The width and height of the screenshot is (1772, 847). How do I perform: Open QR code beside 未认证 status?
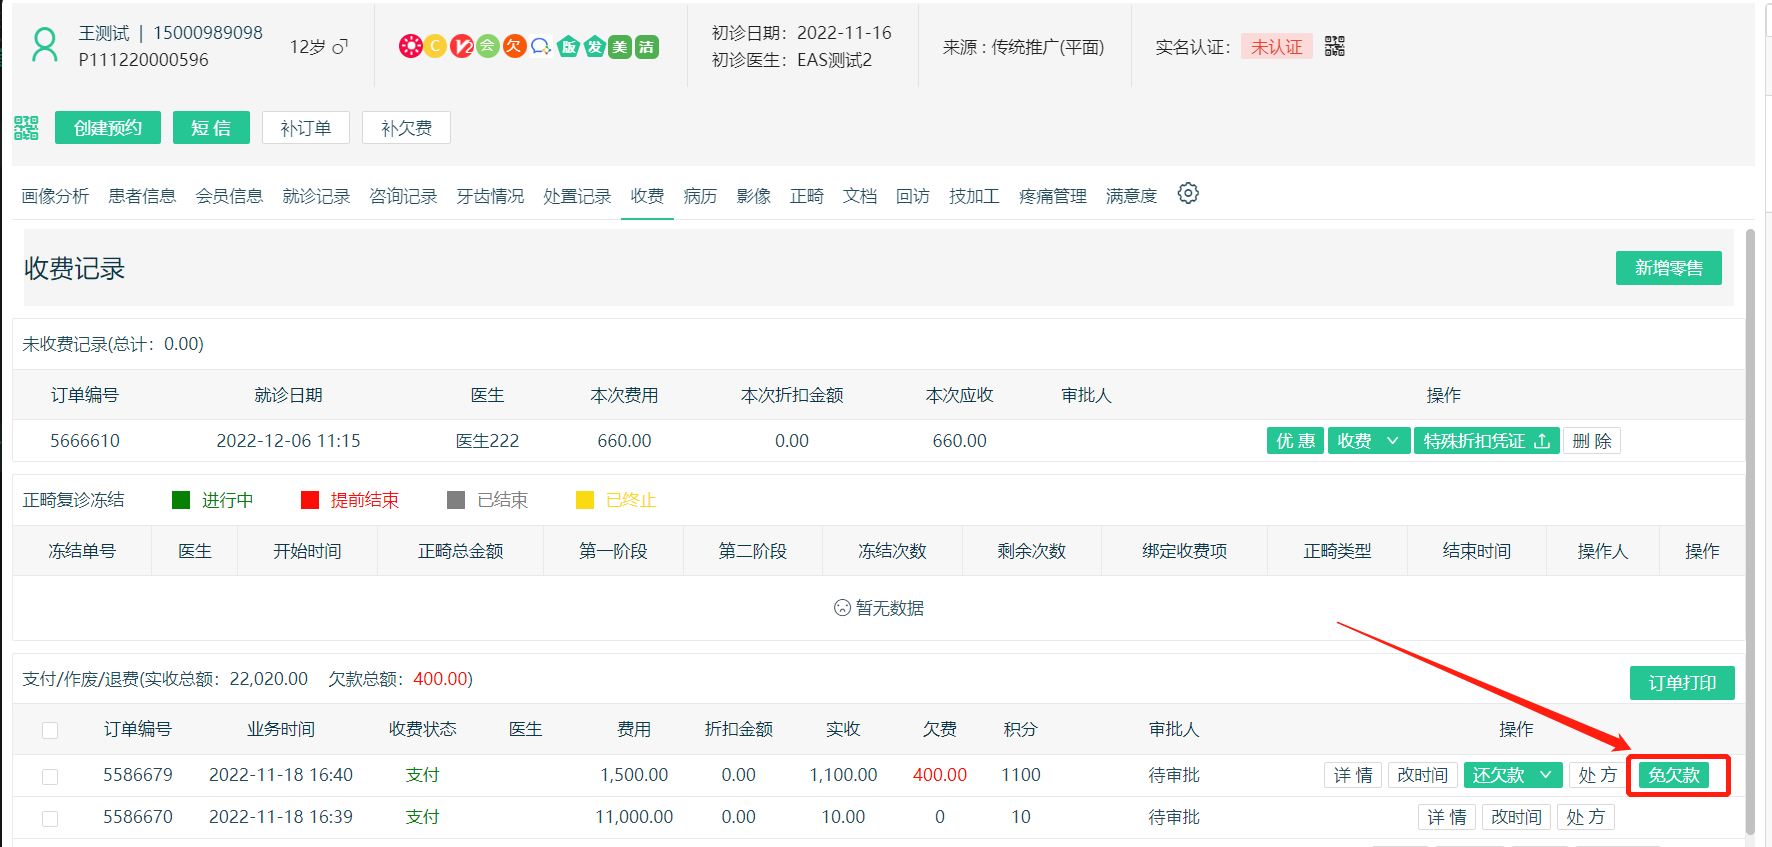tap(1335, 46)
